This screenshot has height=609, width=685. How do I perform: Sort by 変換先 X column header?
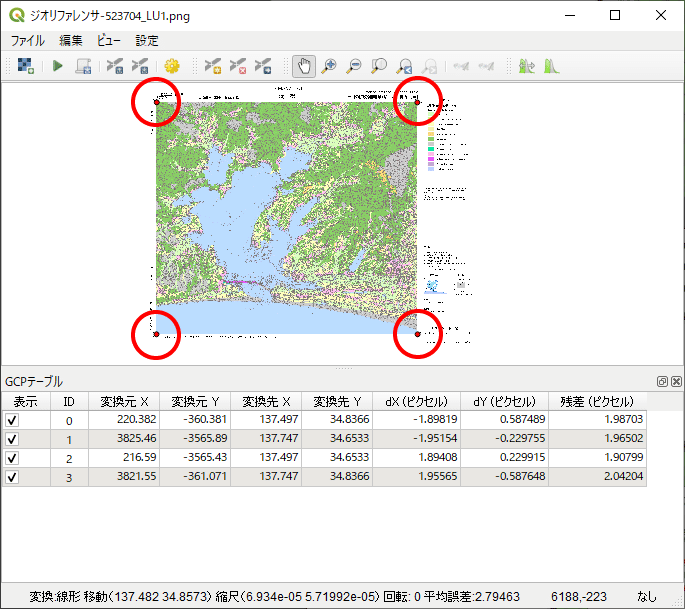266,401
